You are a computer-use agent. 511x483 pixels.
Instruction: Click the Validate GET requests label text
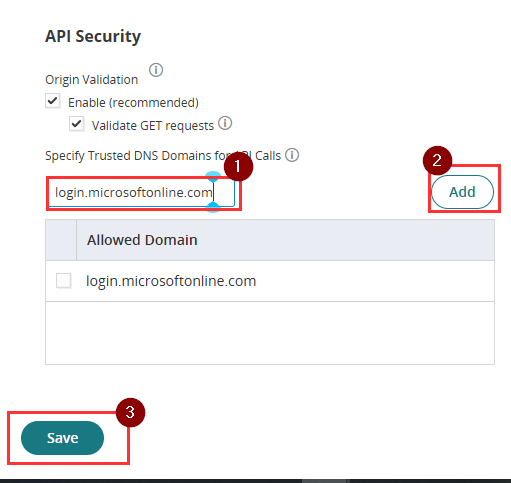pyautogui.click(x=153, y=126)
